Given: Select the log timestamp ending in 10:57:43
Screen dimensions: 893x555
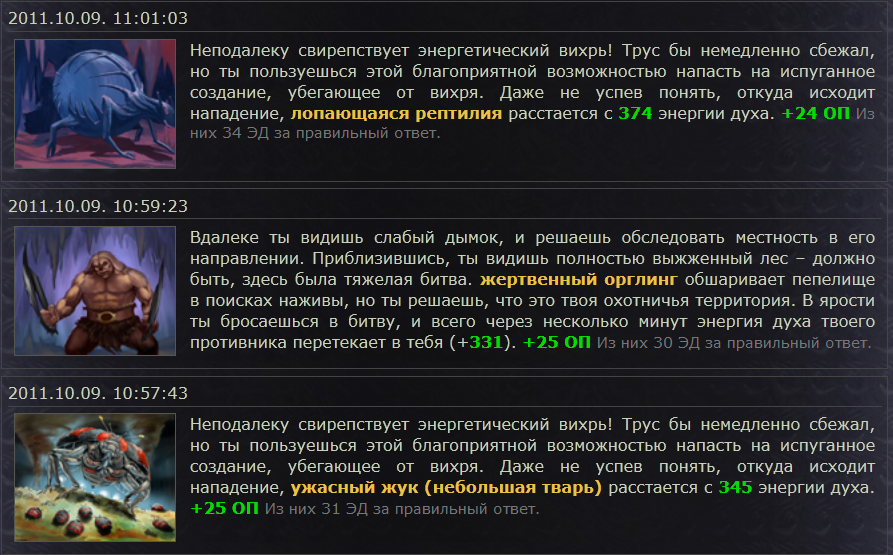Looking at the screenshot, I should click(98, 393).
